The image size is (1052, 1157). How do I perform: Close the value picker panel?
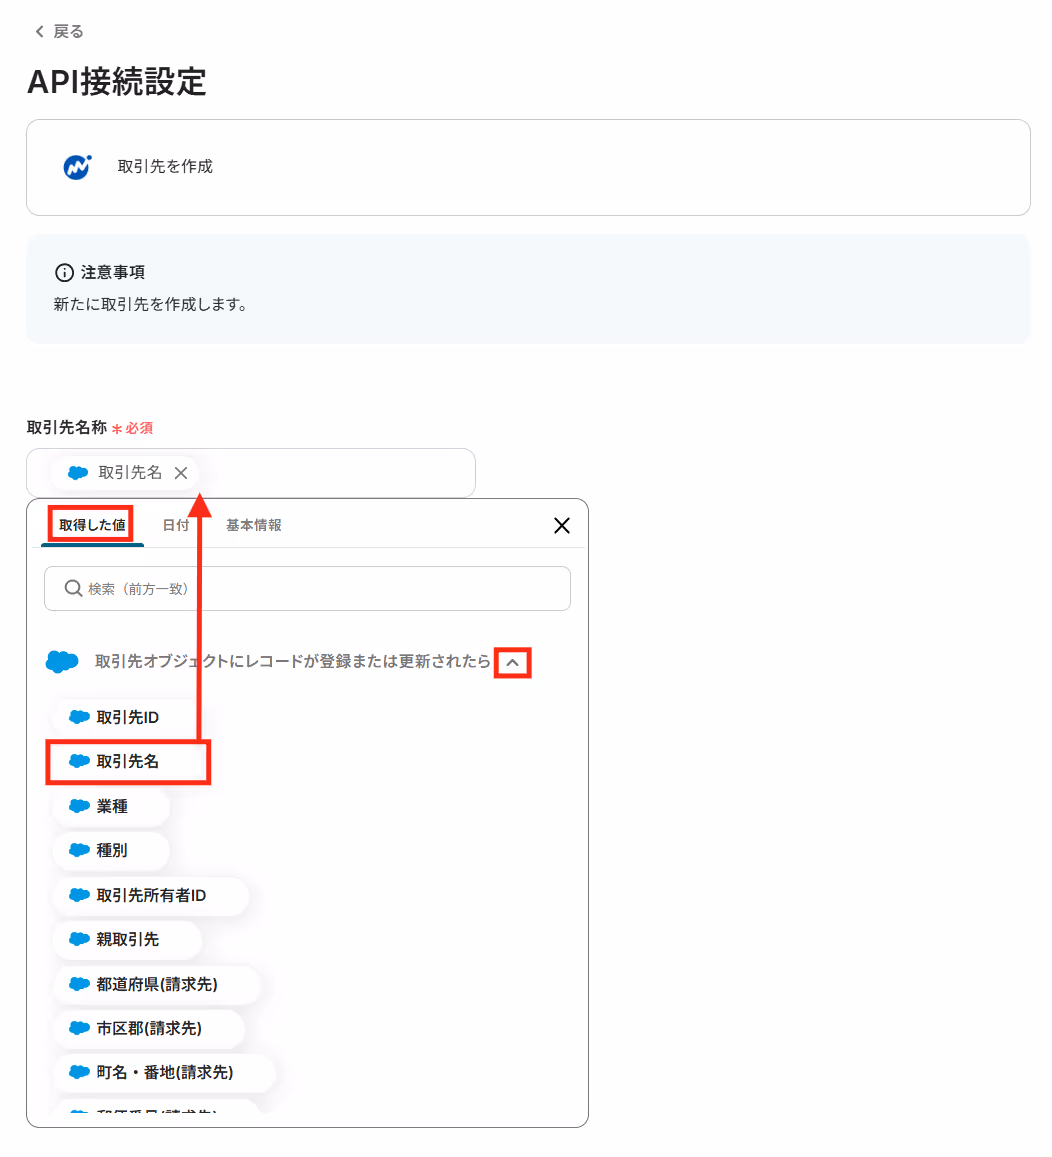click(x=561, y=525)
